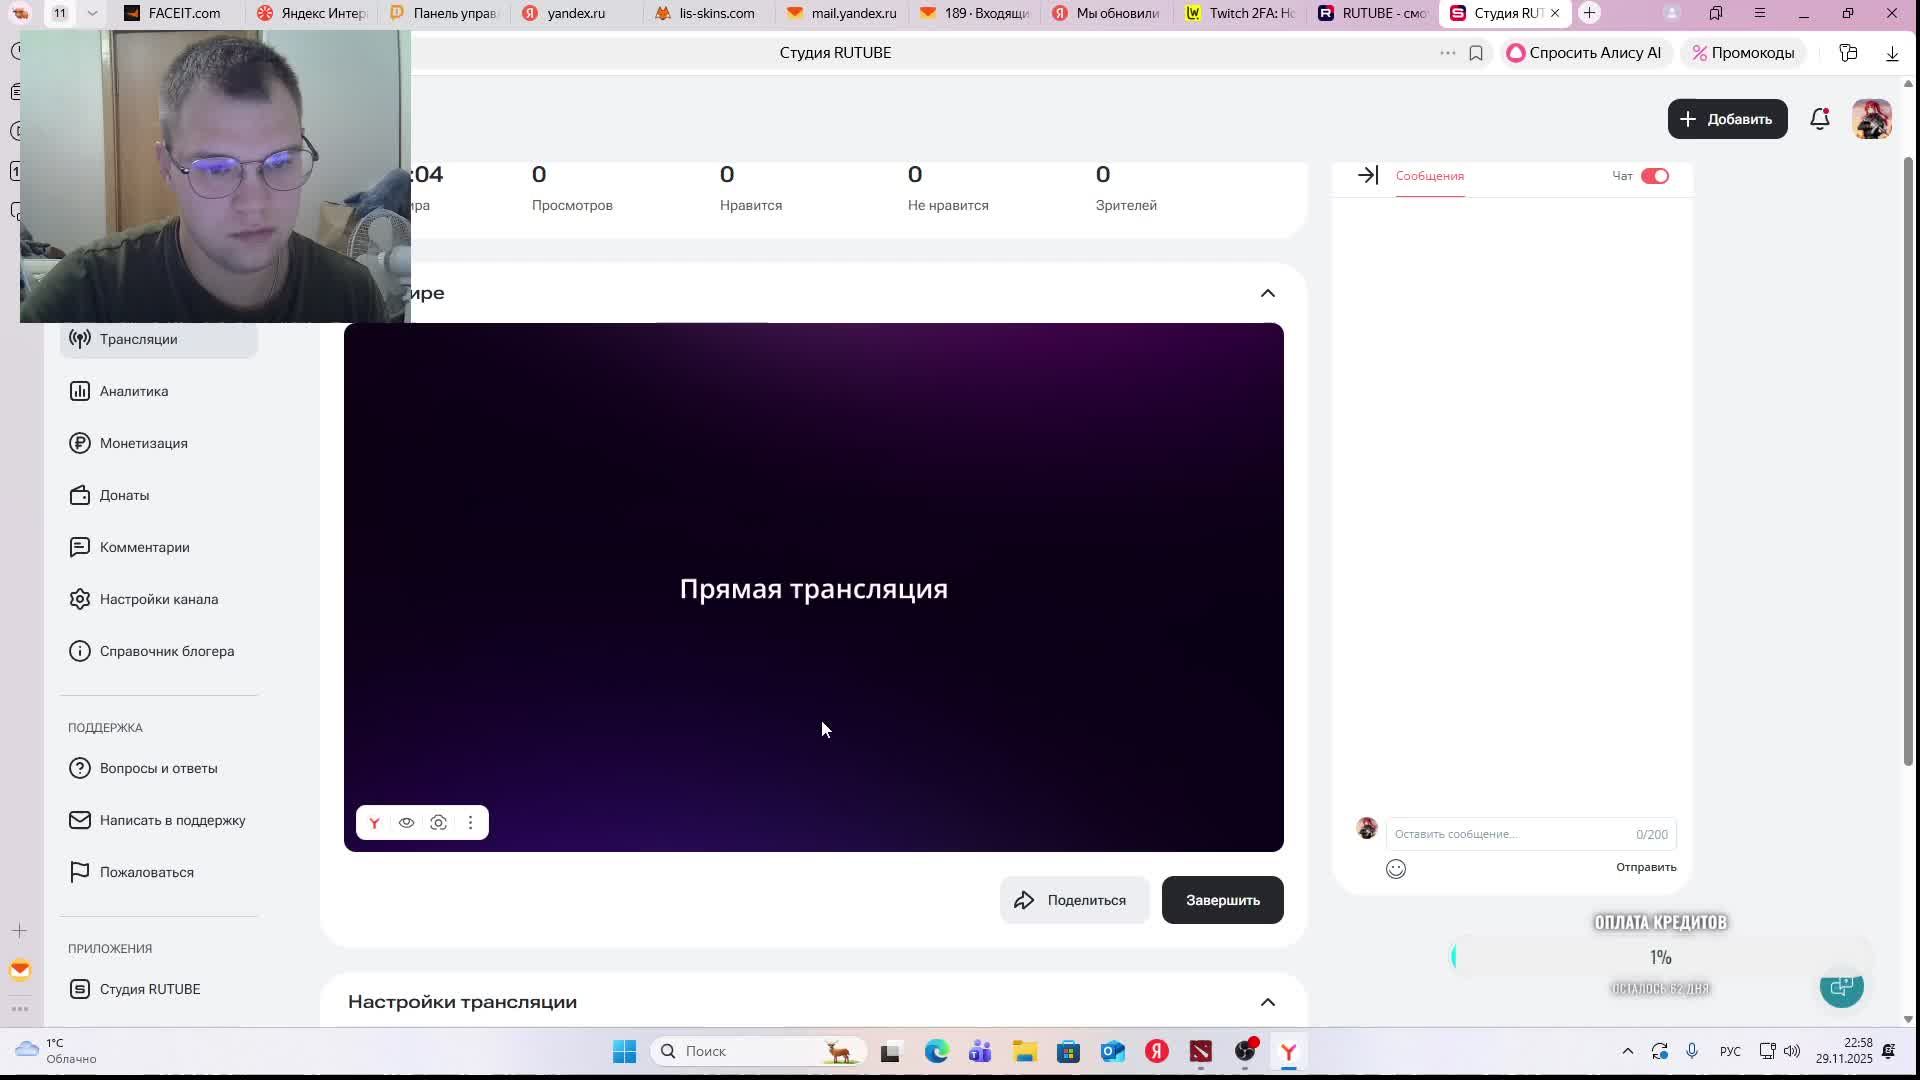Click the notifications bell icon
Viewport: 1920px width, 1080px height.
[1819, 119]
